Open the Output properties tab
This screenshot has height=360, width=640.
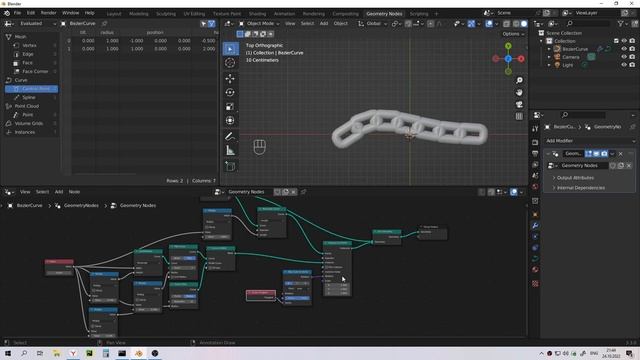pyautogui.click(x=535, y=153)
